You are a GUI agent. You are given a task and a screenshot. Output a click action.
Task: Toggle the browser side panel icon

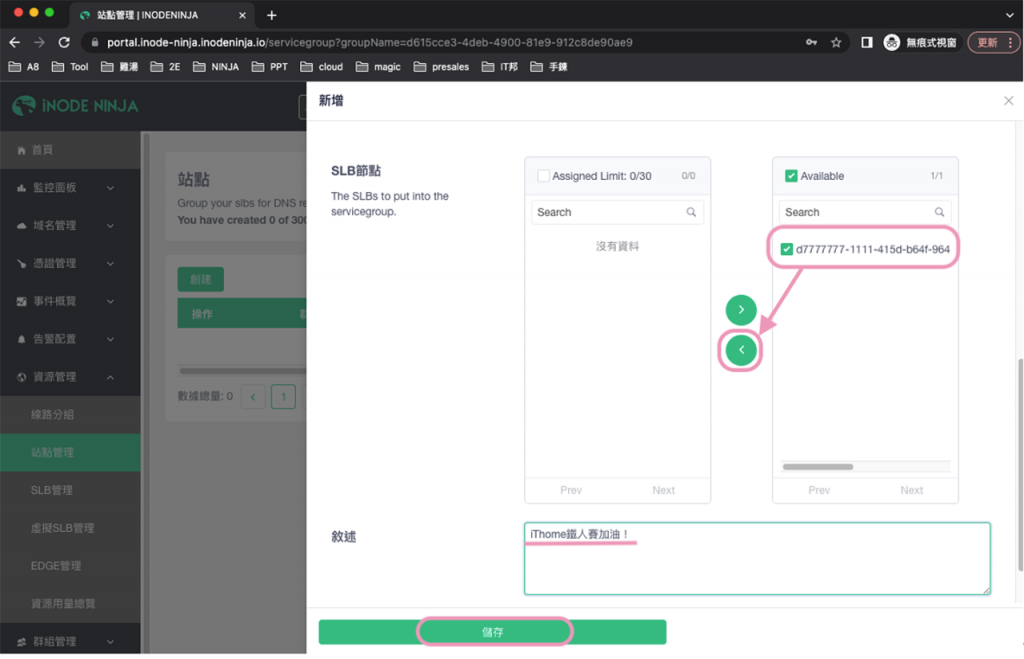[867, 42]
